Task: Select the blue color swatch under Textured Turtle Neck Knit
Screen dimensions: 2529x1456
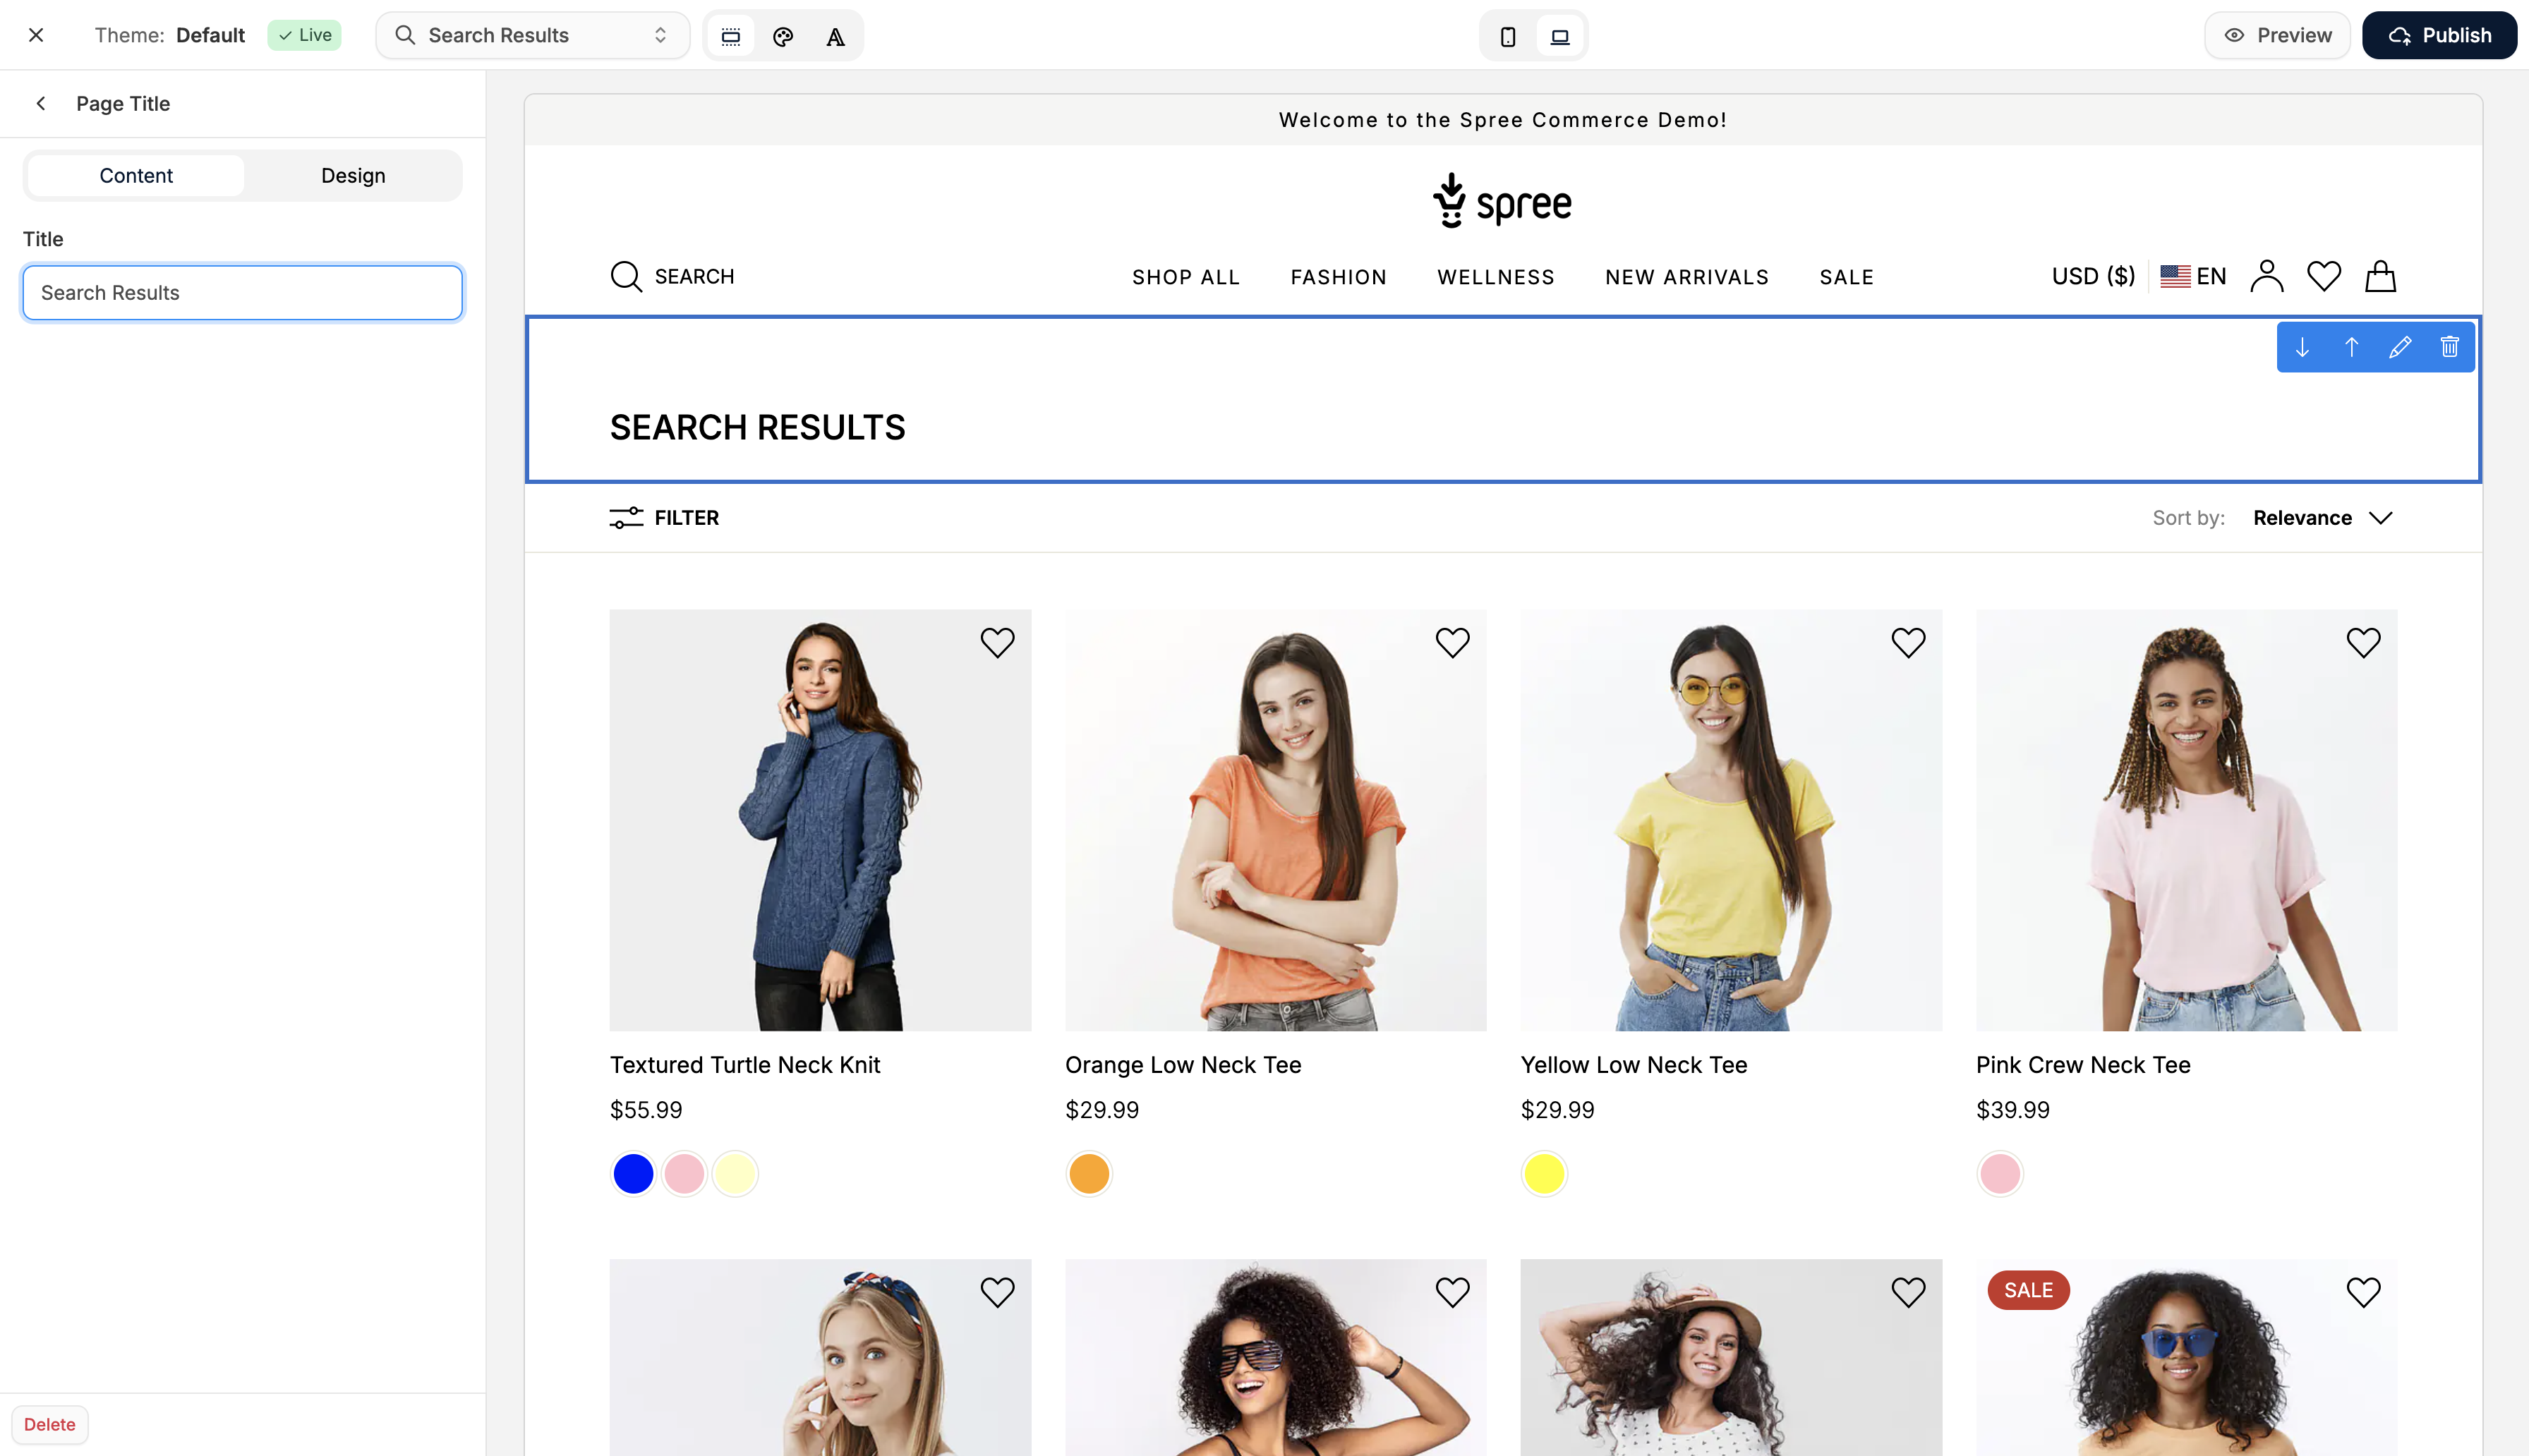Action: click(x=632, y=1173)
